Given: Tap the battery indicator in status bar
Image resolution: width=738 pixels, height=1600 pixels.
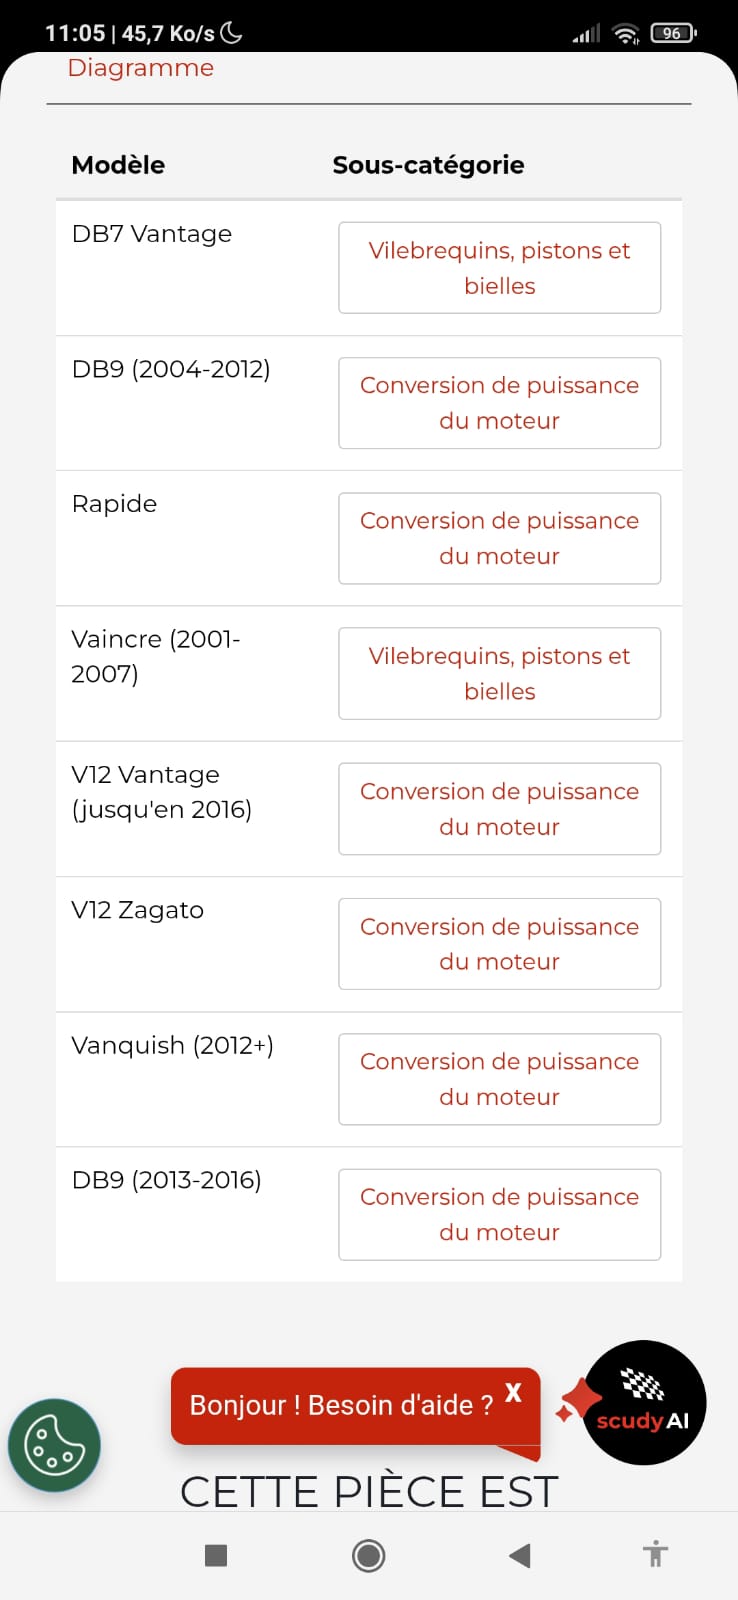Looking at the screenshot, I should tap(673, 33).
